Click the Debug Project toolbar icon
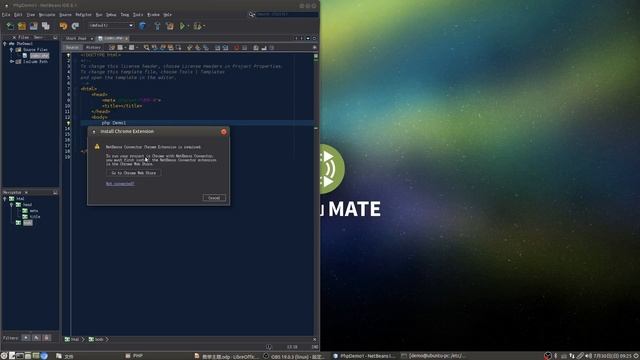640x360 pixels. coord(197,26)
